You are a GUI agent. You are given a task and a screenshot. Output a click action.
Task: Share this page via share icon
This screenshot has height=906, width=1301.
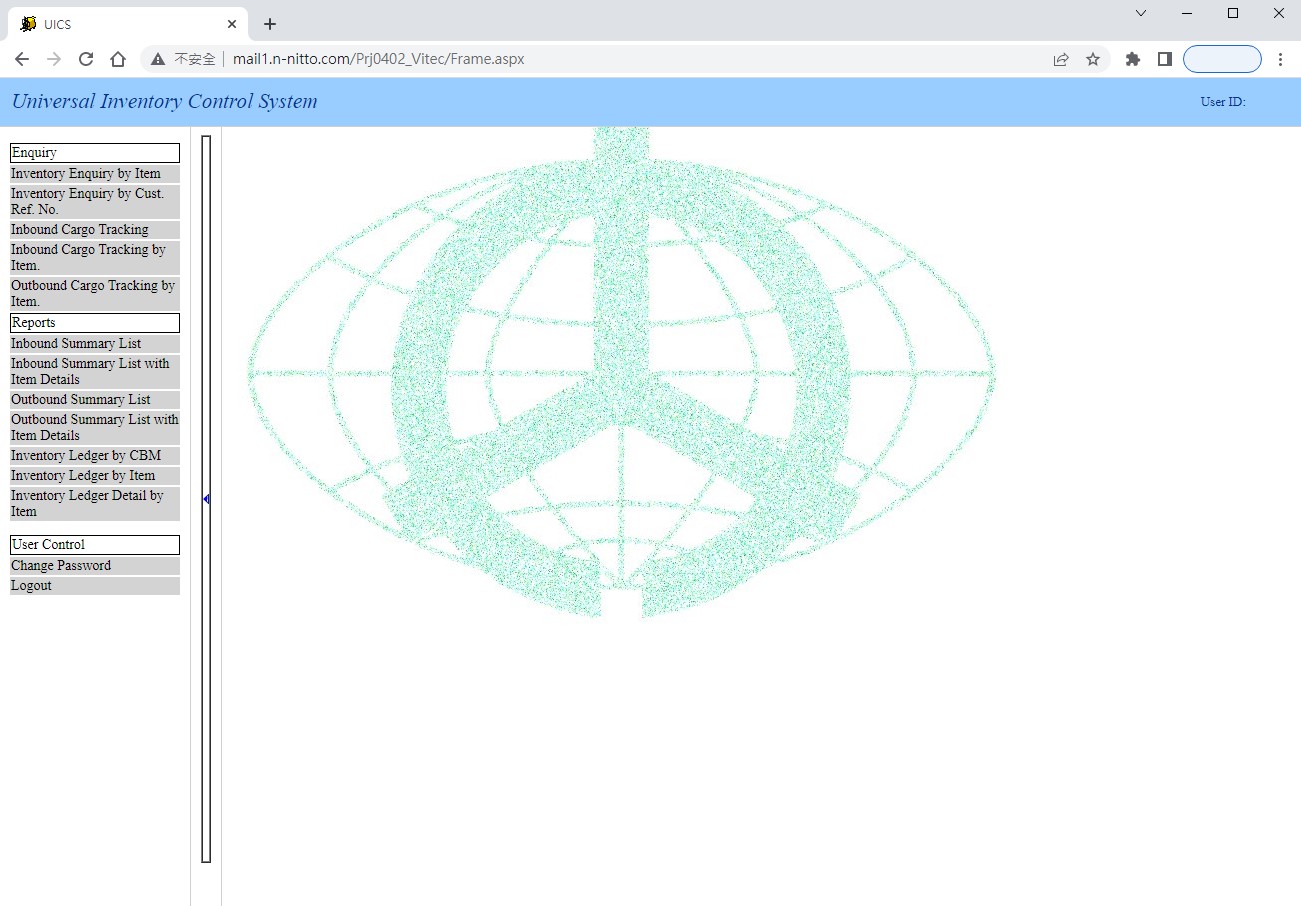point(1061,59)
